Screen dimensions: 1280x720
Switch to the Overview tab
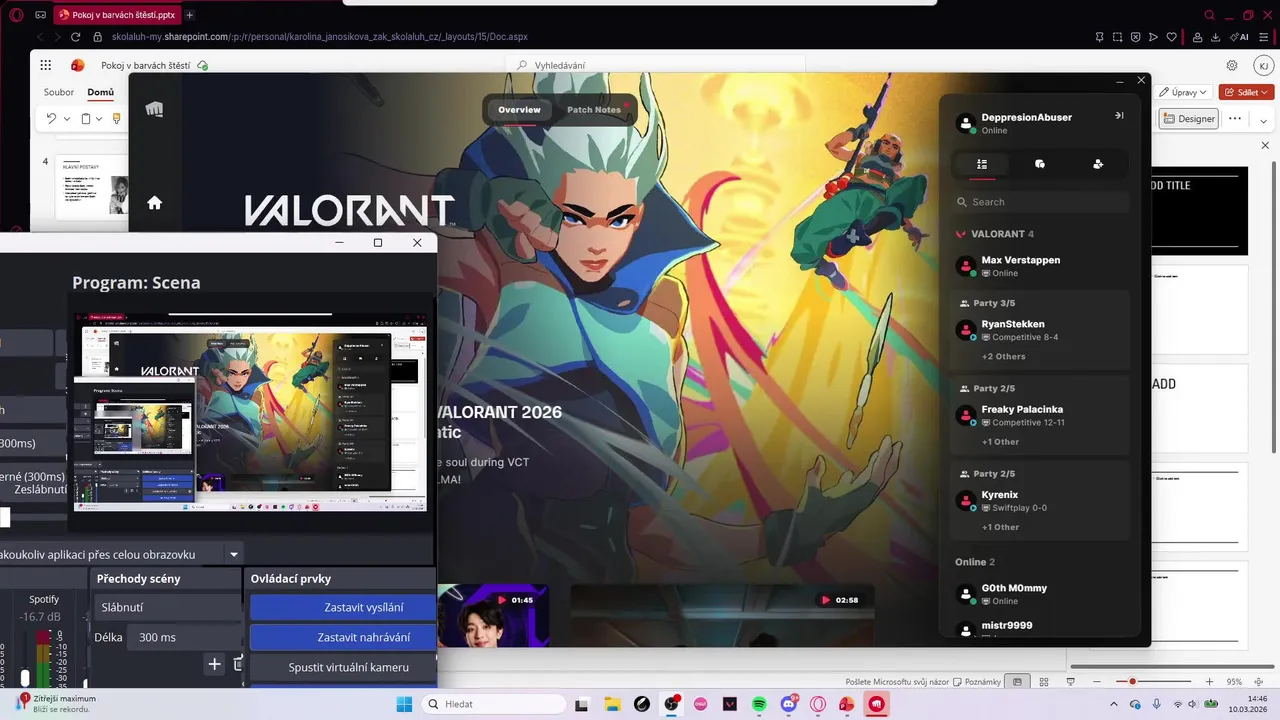coord(519,110)
